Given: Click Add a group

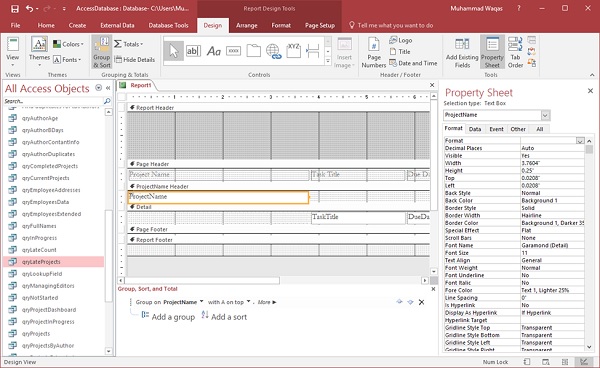Looking at the screenshot, I should [168, 317].
